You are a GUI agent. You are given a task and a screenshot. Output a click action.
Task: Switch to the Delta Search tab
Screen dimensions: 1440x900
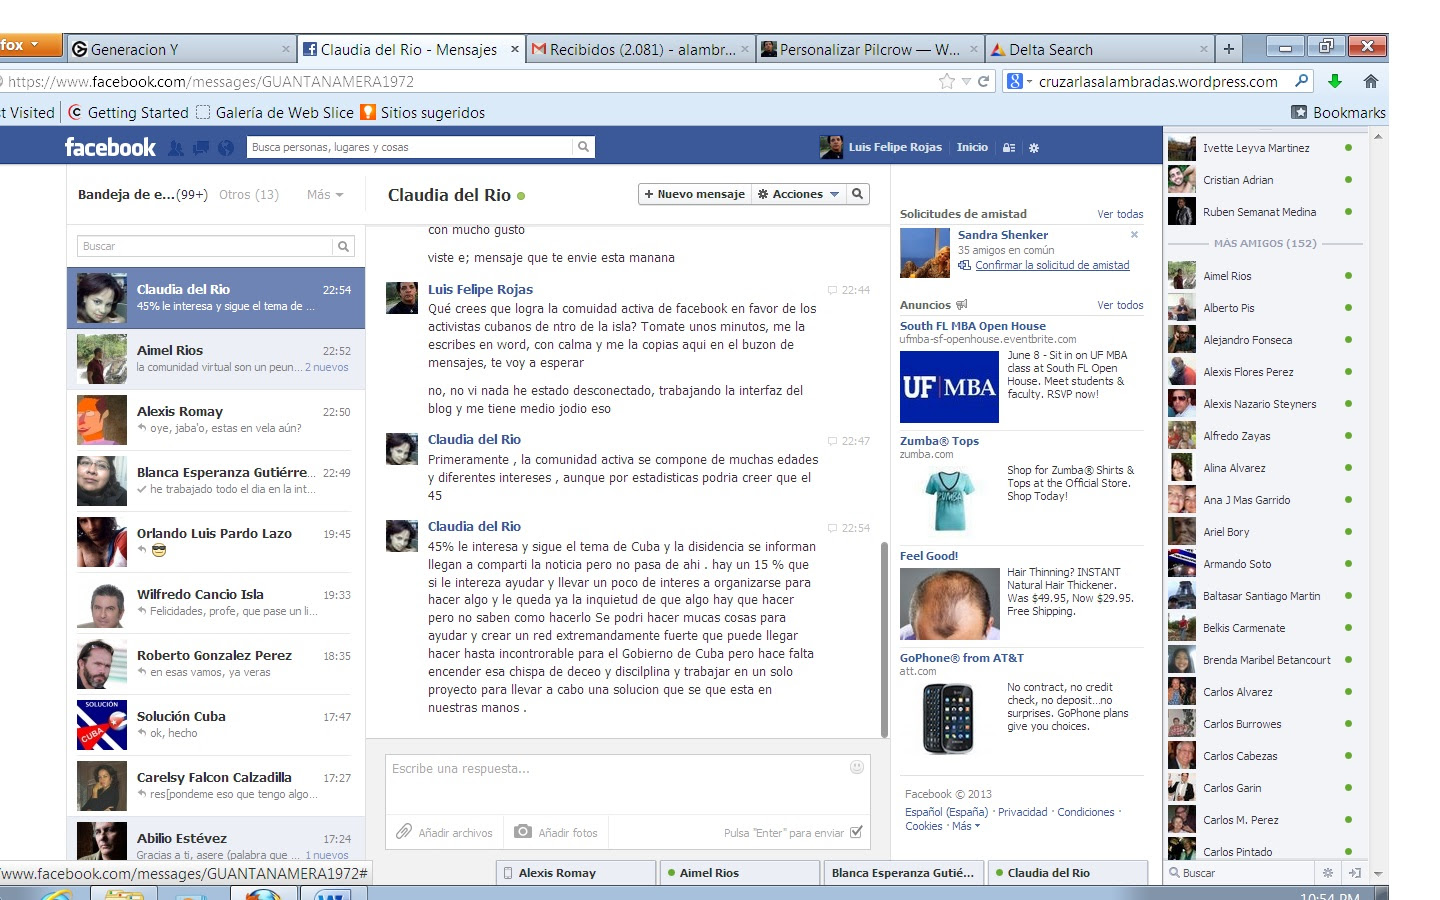[x=1099, y=49]
